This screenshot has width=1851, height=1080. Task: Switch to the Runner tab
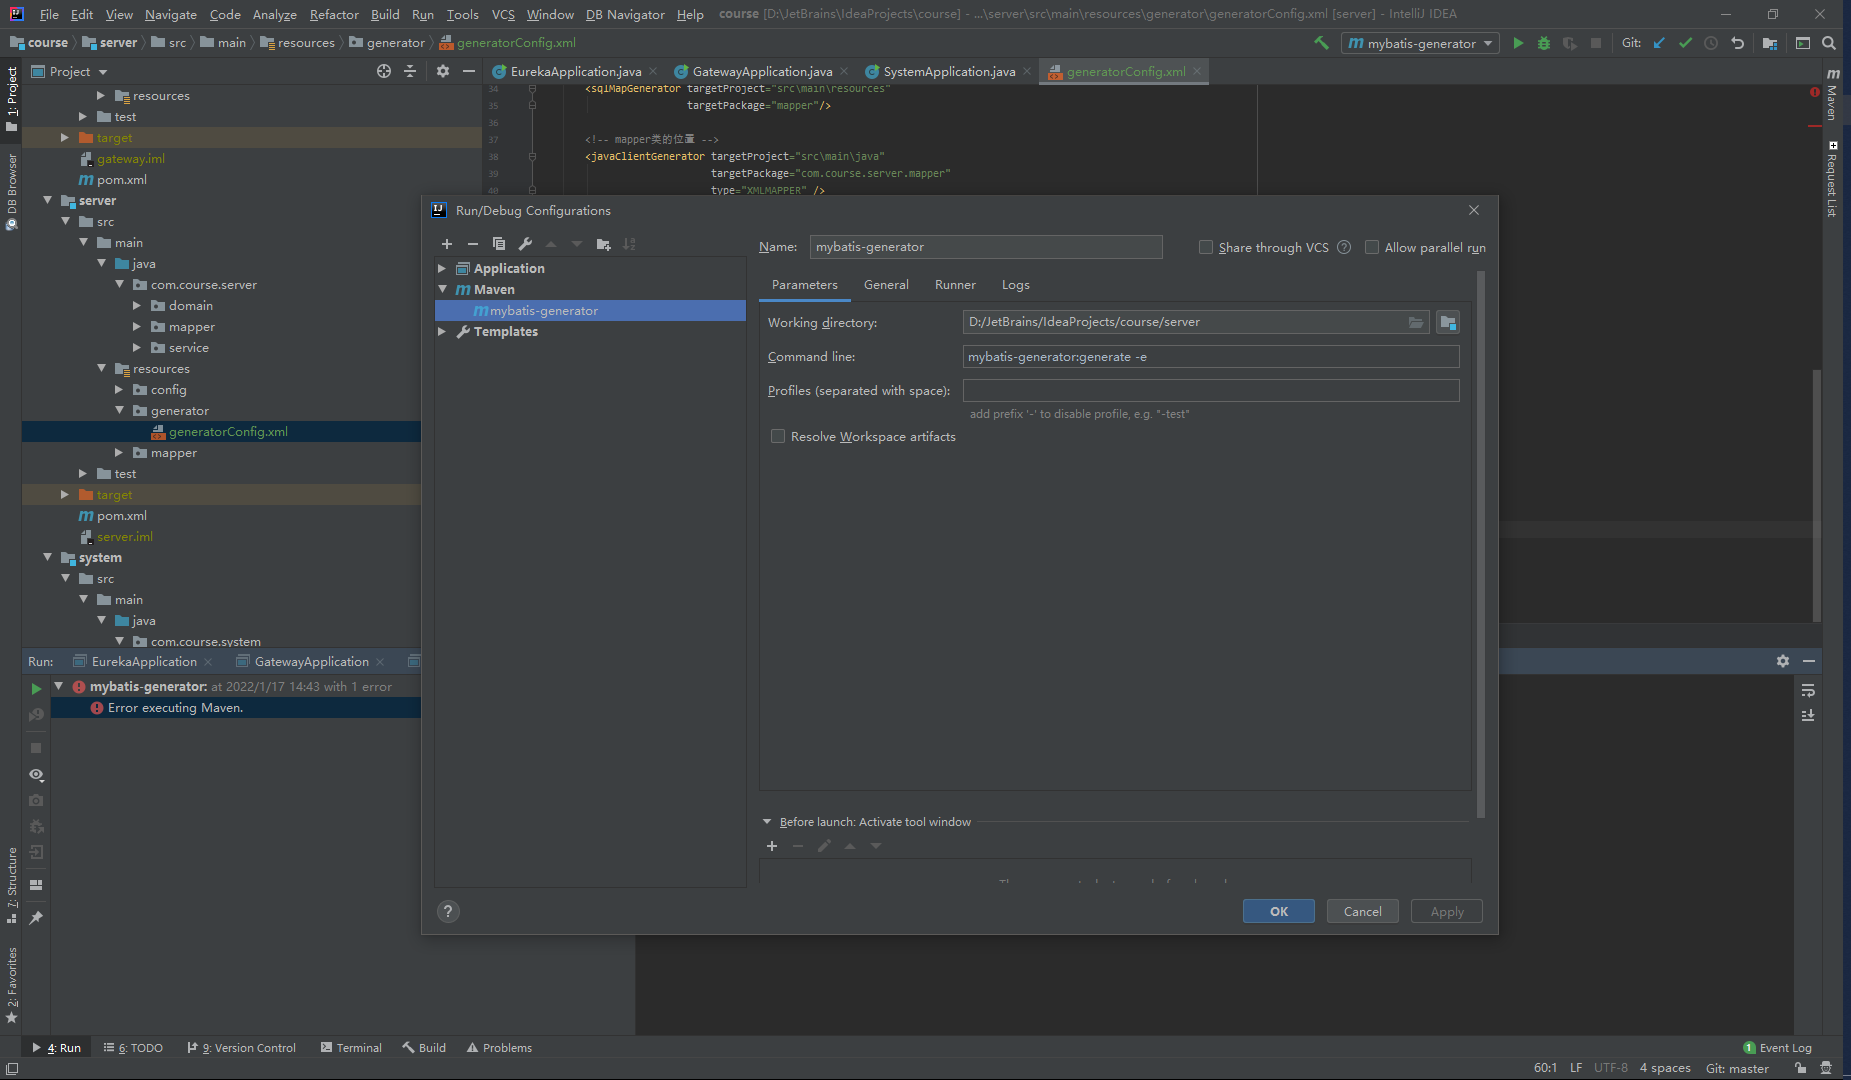click(x=955, y=285)
